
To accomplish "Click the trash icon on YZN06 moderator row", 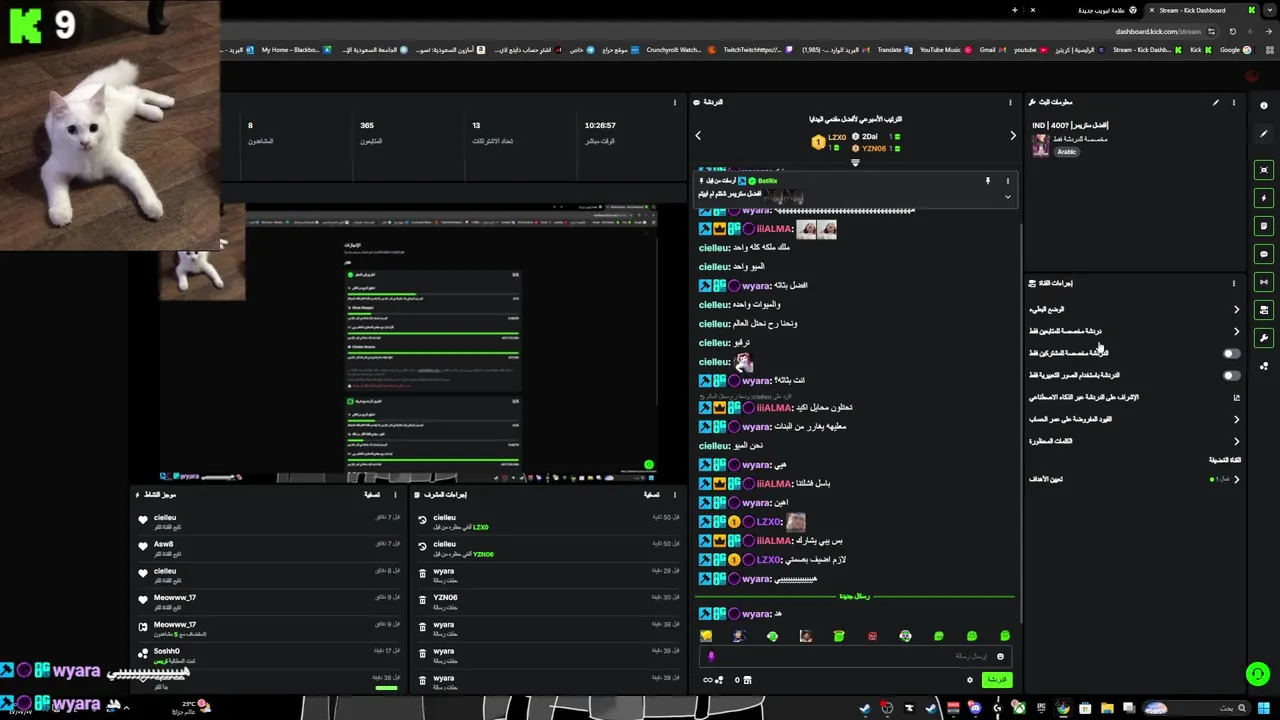I will click(423, 600).
